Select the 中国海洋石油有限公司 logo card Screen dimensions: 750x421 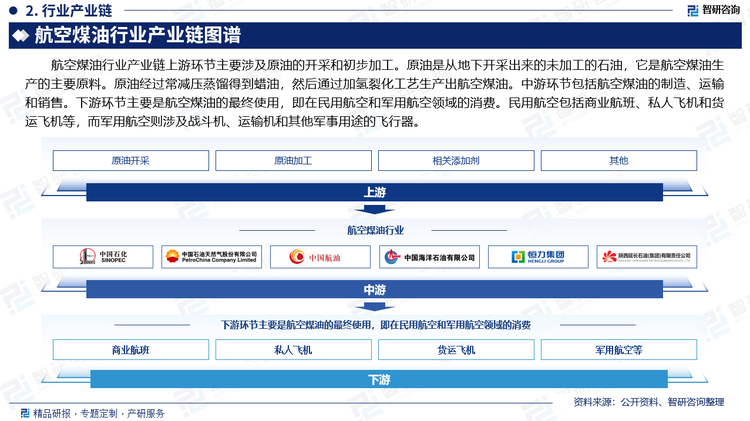pyautogui.click(x=430, y=257)
